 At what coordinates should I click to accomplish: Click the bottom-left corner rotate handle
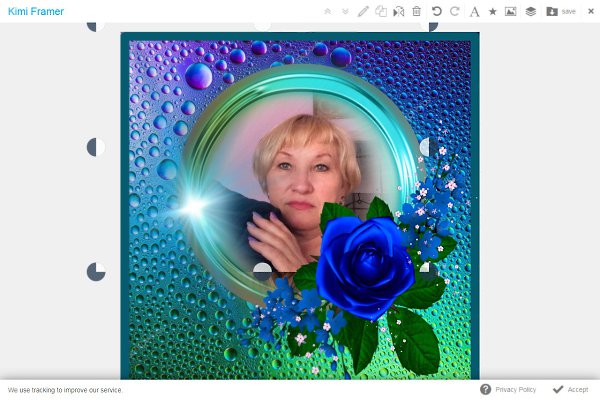[96, 271]
